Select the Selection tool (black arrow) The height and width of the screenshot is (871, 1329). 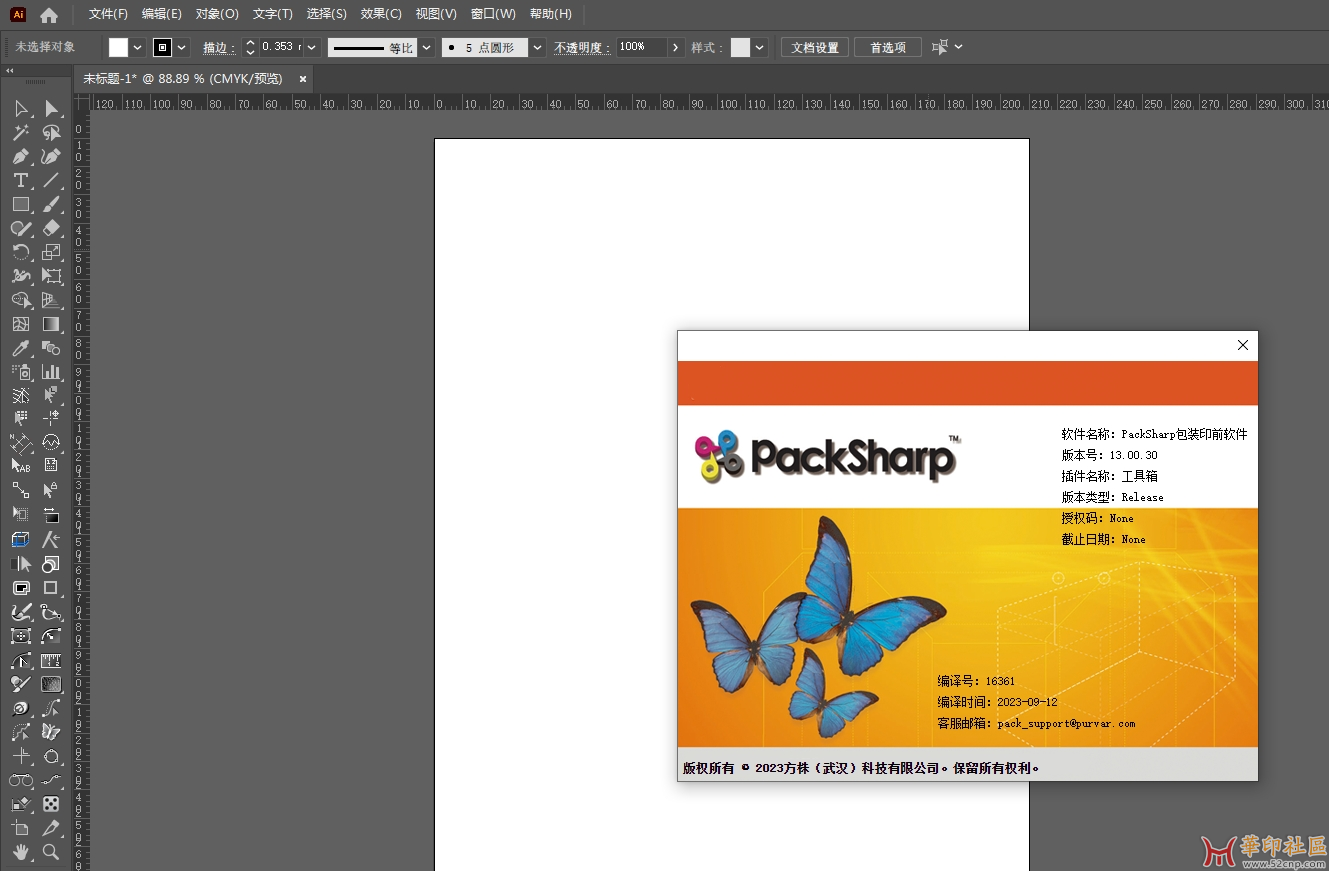tap(21, 108)
